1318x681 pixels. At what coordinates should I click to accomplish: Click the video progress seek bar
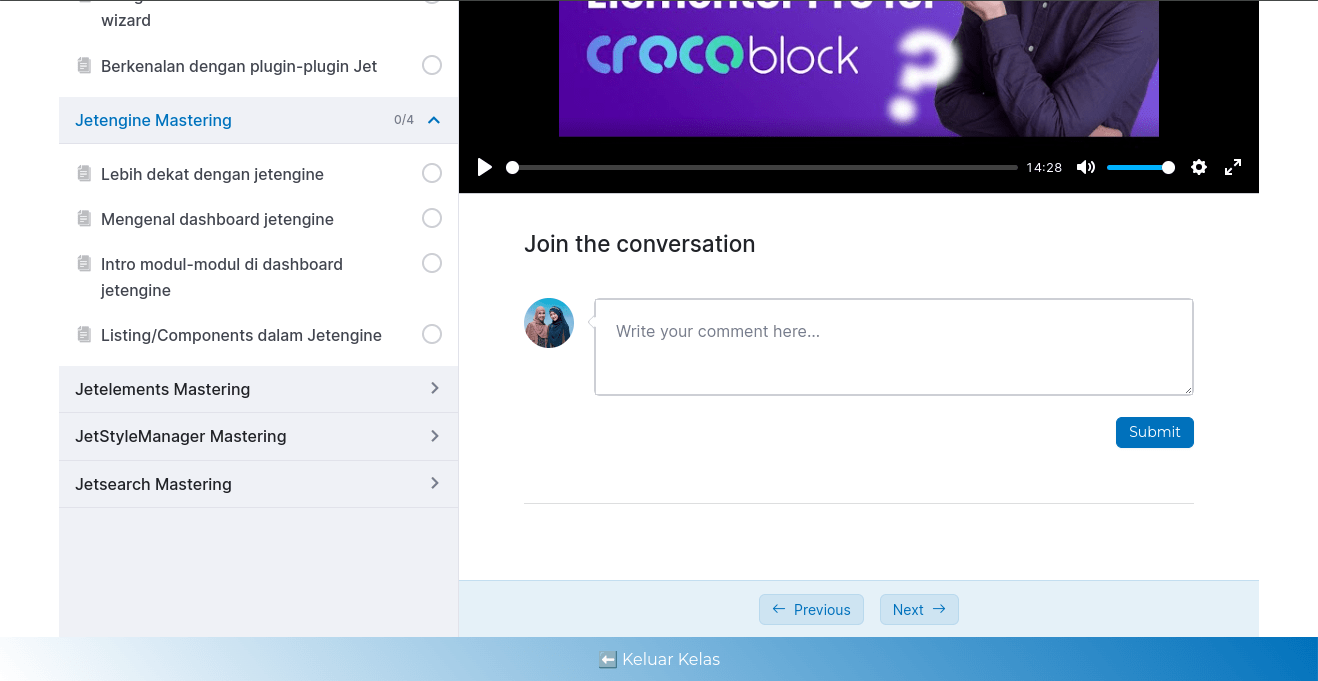pyautogui.click(x=762, y=167)
